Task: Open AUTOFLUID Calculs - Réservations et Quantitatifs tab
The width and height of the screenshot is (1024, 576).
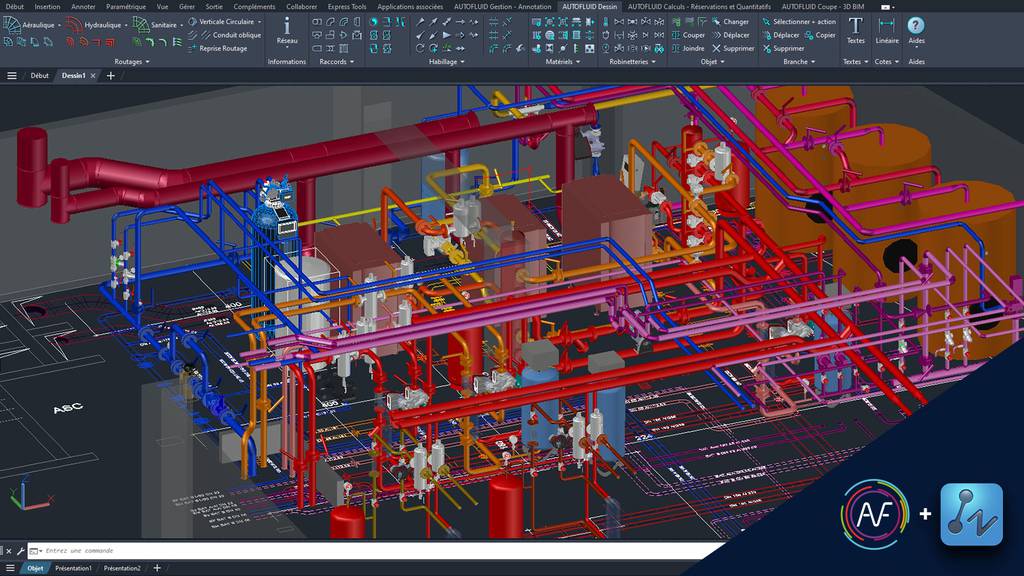Action: tap(699, 7)
